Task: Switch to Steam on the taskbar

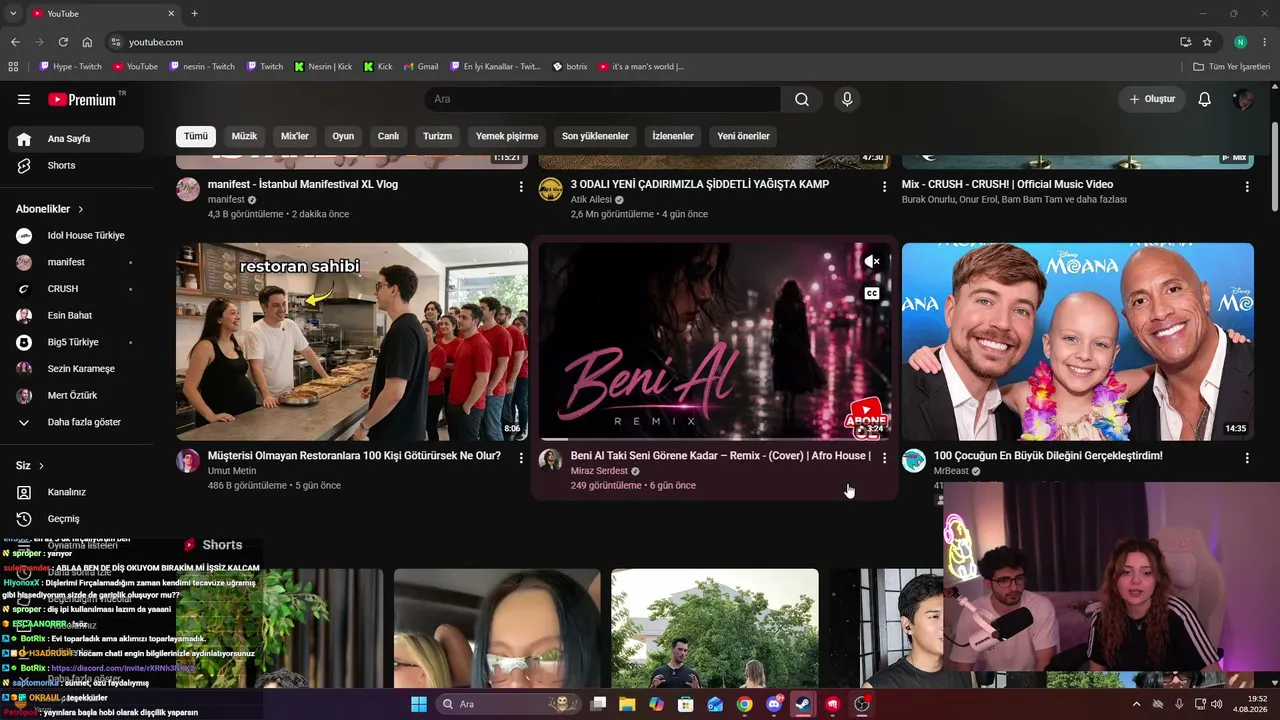Action: coord(803,704)
